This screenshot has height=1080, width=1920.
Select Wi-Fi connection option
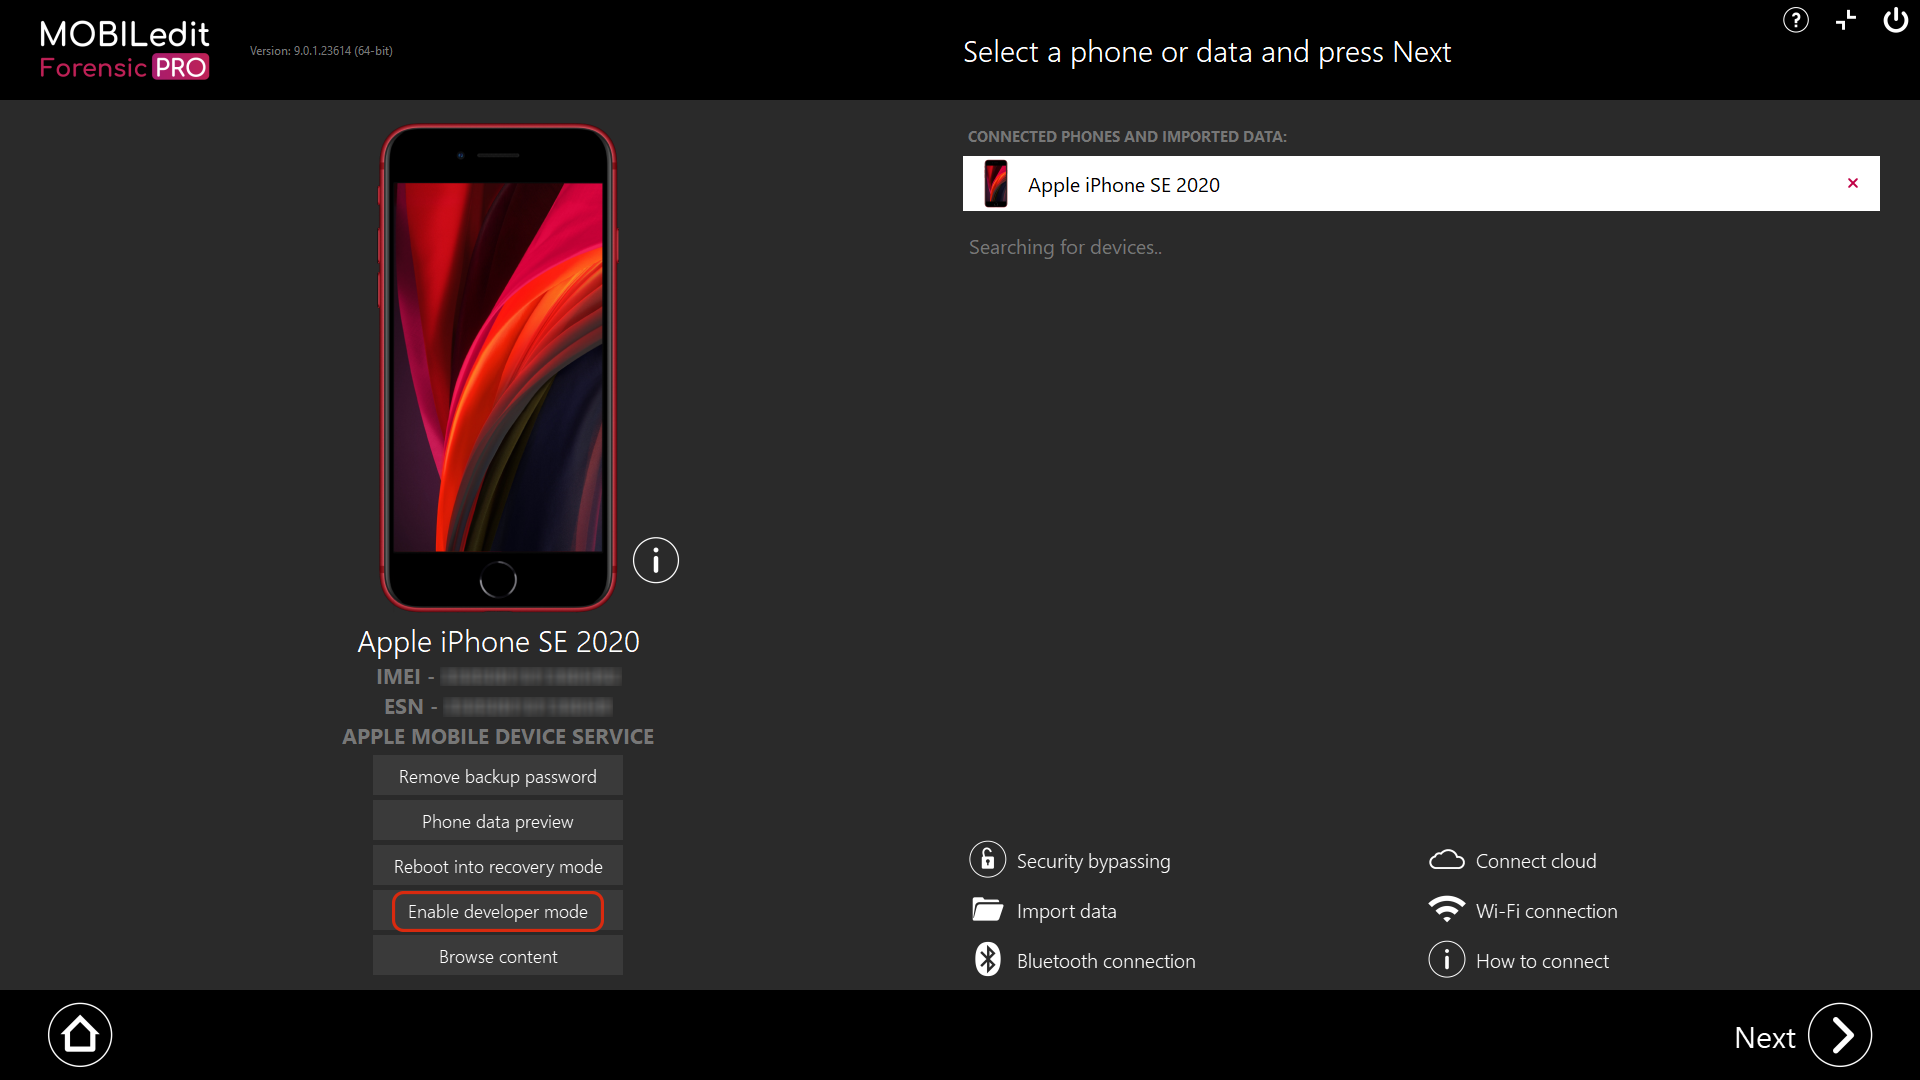click(1522, 910)
